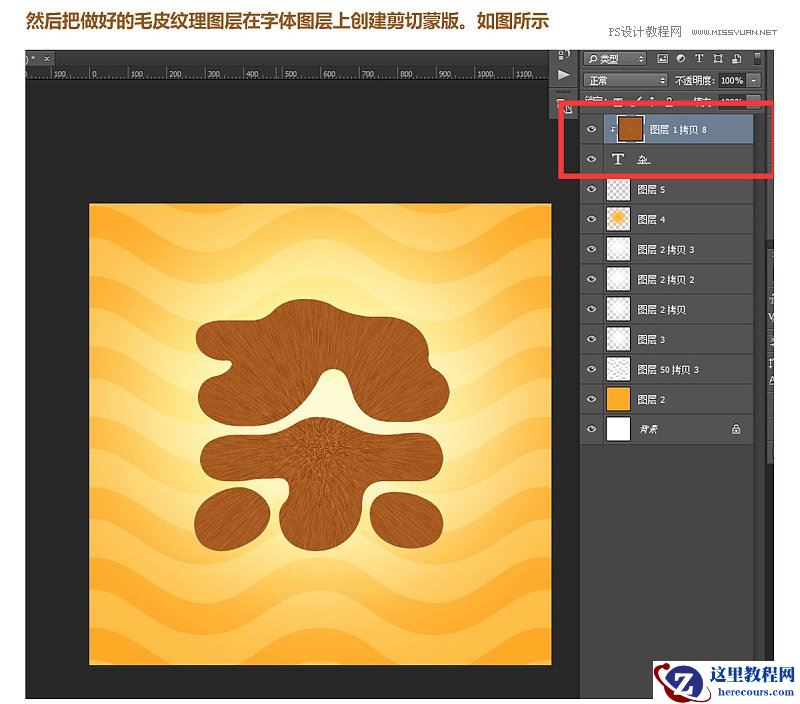Click the shape layer filter icon

pyautogui.click(x=716, y=59)
